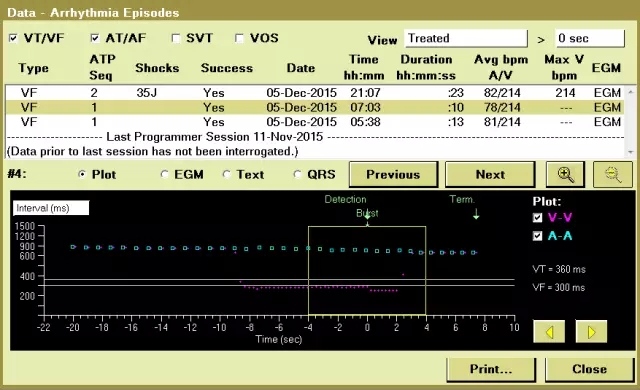This screenshot has height=390, width=640.
Task: Go to the Next episode
Action: tap(490, 175)
